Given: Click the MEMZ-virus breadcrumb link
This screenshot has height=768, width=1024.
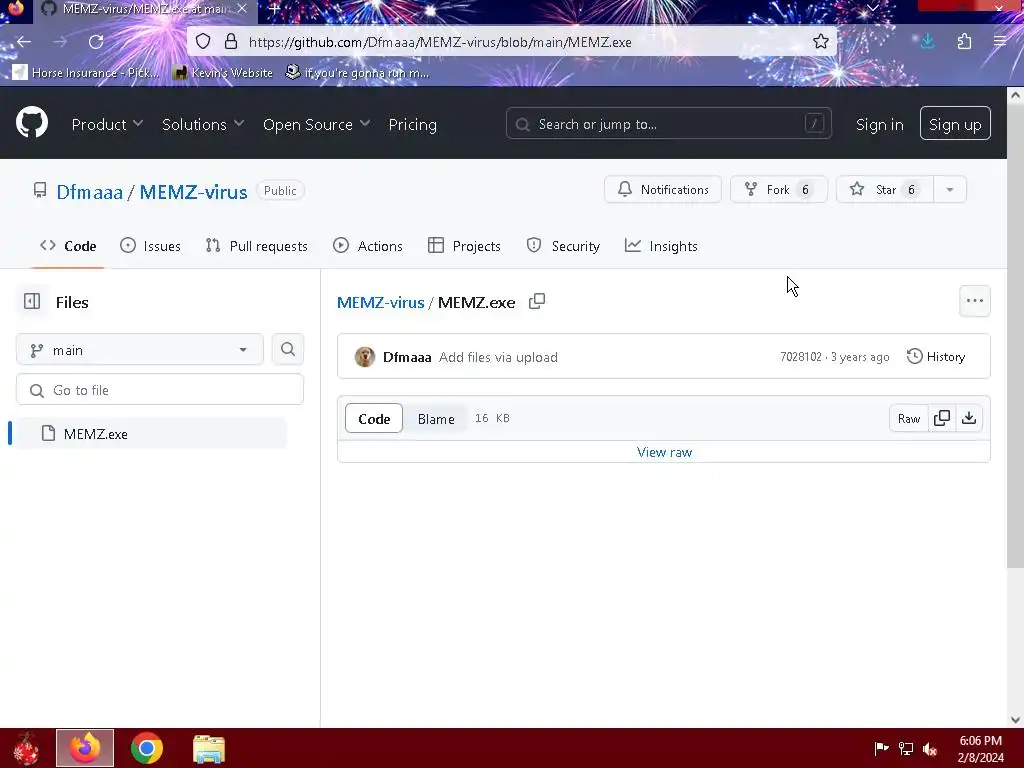Looking at the screenshot, I should point(381,302).
